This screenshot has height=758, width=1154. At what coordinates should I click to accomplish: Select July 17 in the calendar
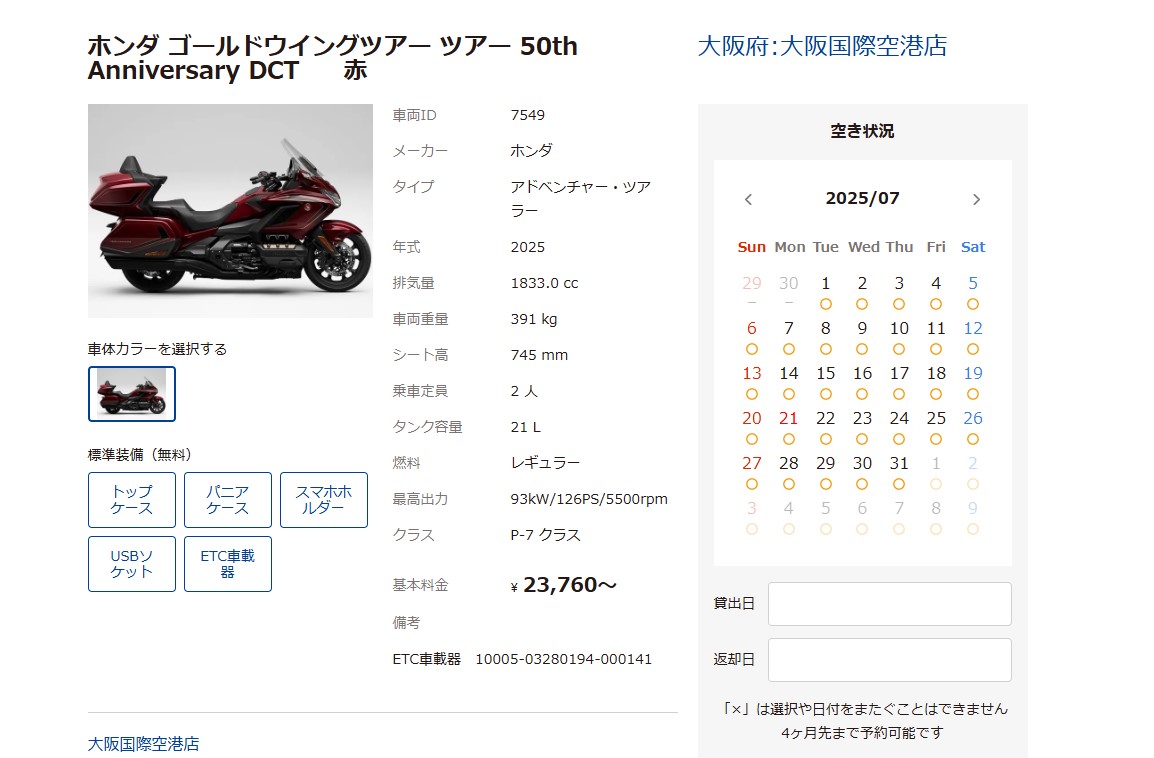click(899, 382)
